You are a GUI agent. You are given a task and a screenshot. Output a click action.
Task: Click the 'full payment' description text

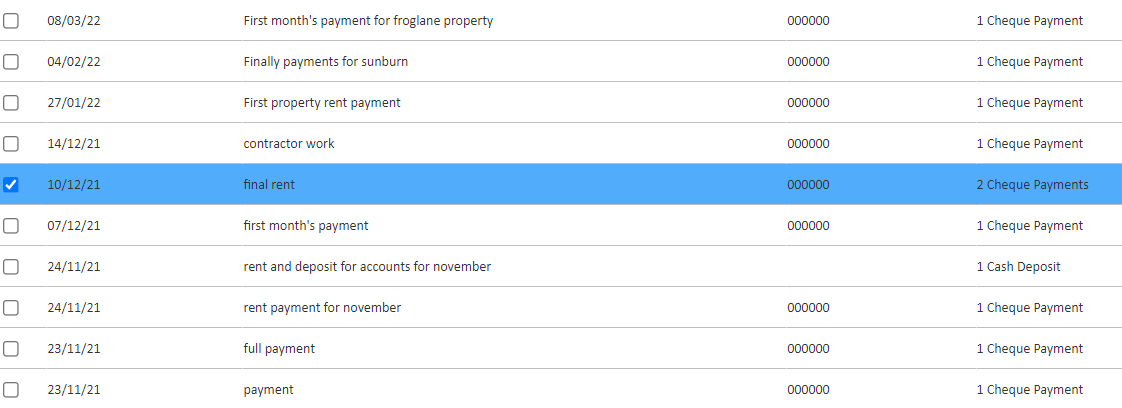[x=279, y=349]
